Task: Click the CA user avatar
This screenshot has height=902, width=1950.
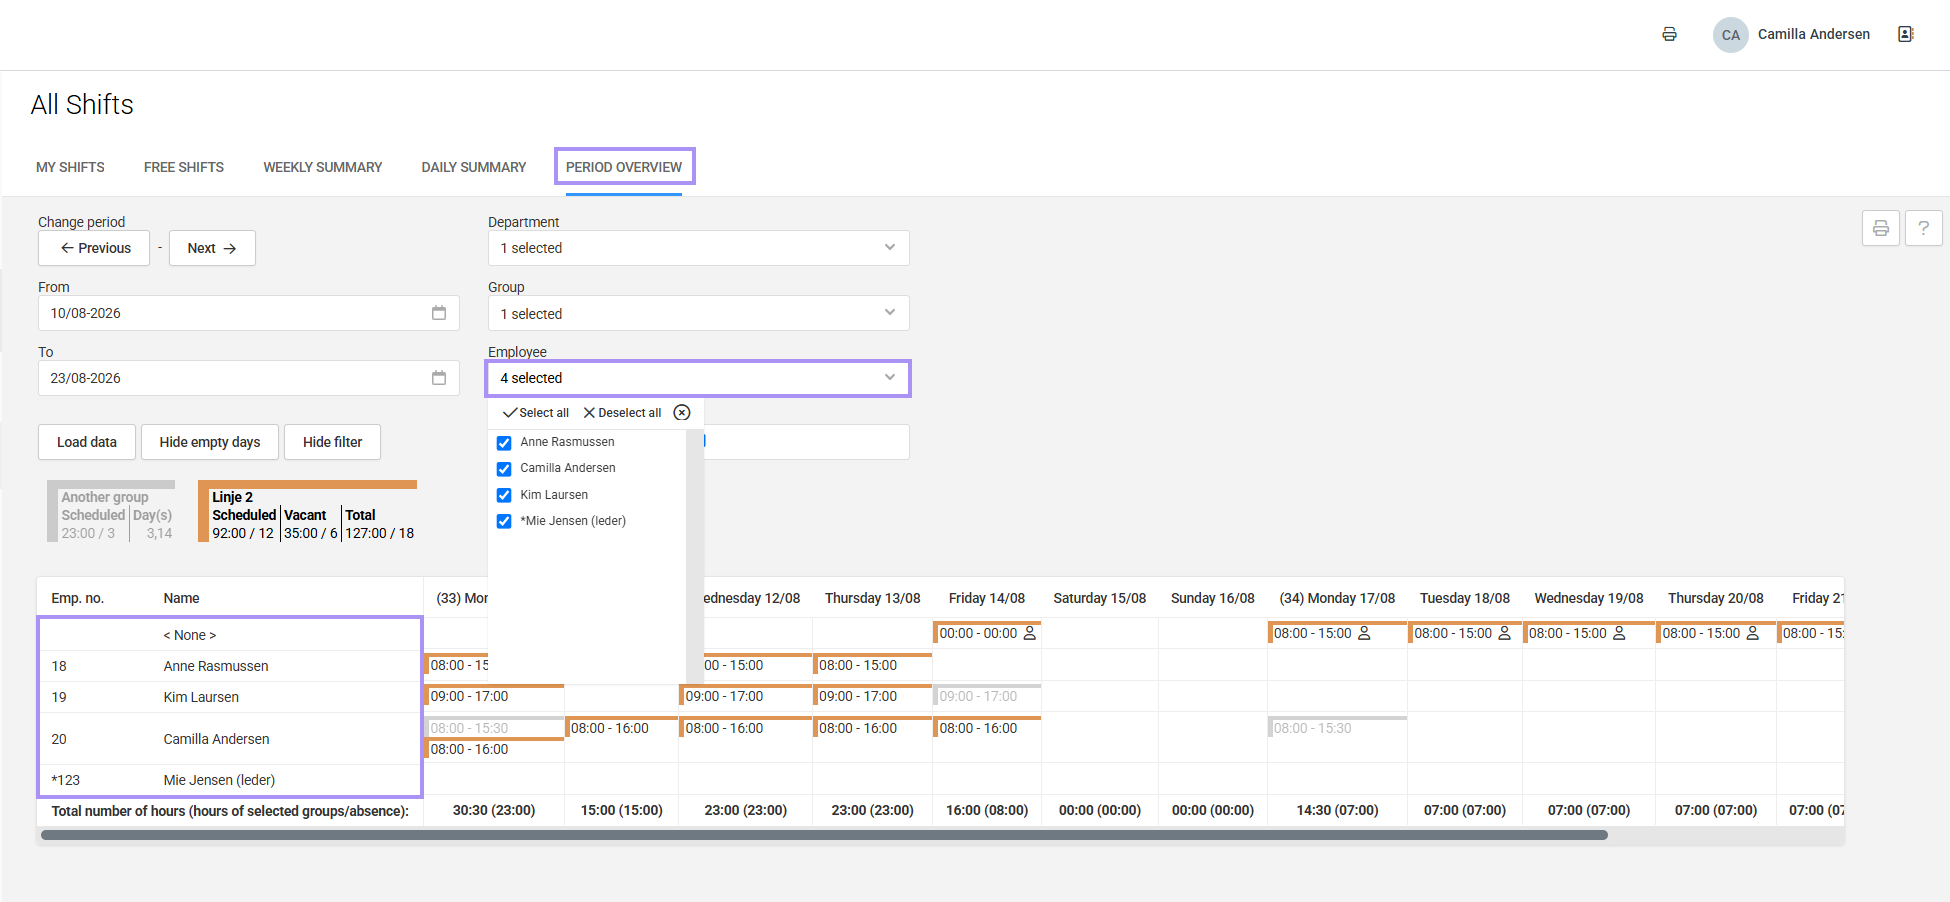Action: point(1730,35)
